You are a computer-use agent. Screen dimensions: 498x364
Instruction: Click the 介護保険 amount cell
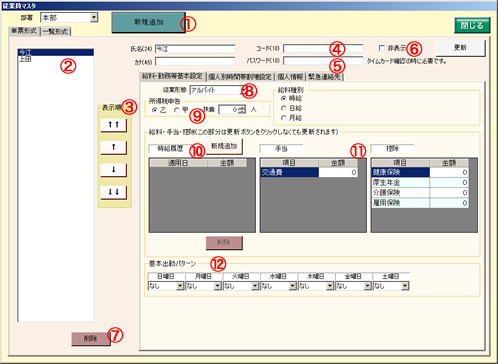click(449, 192)
